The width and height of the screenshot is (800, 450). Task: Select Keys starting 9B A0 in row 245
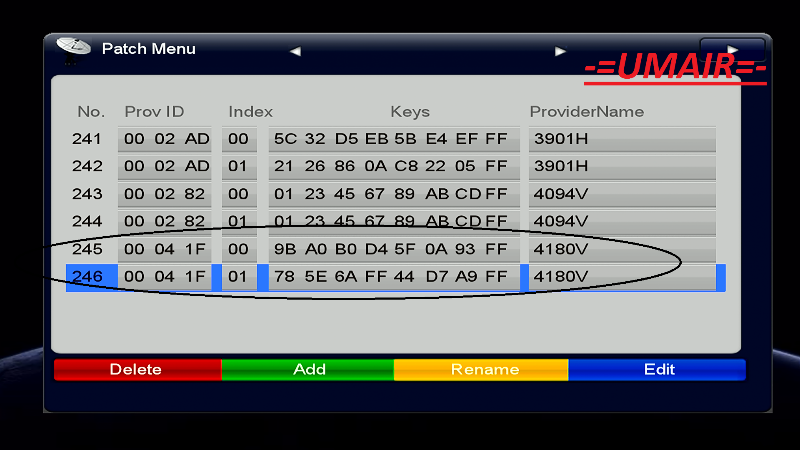pos(391,249)
